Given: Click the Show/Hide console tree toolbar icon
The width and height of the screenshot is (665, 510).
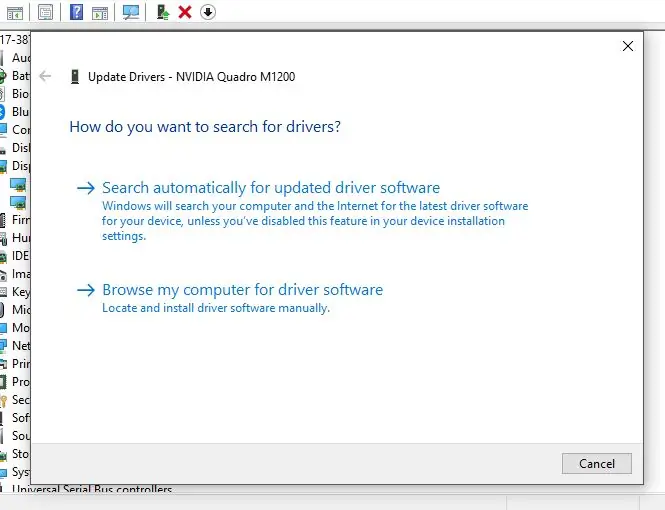Looking at the screenshot, I should (15, 12).
